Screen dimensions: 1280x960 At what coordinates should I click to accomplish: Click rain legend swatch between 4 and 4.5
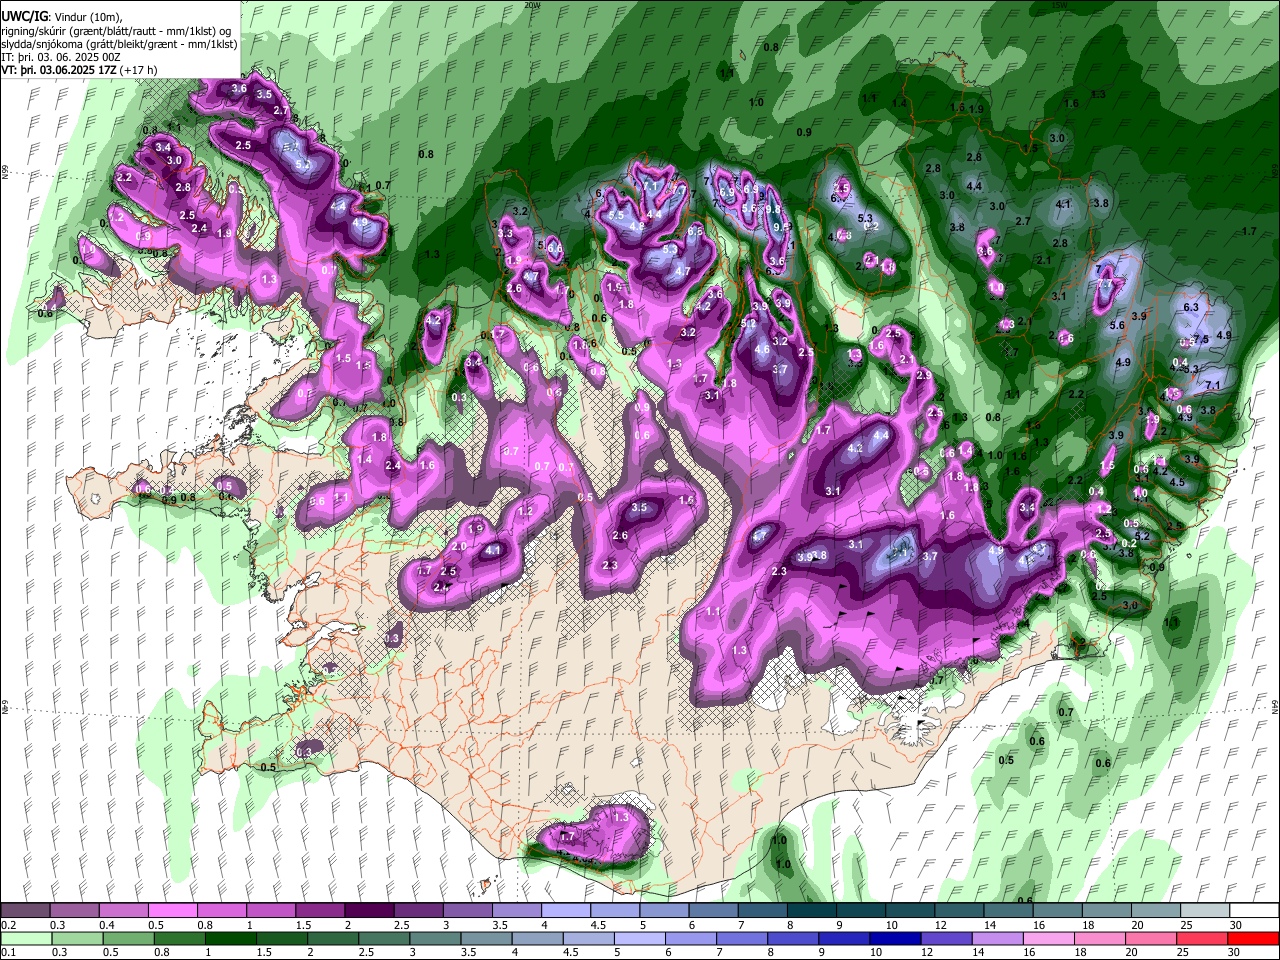[538, 939]
